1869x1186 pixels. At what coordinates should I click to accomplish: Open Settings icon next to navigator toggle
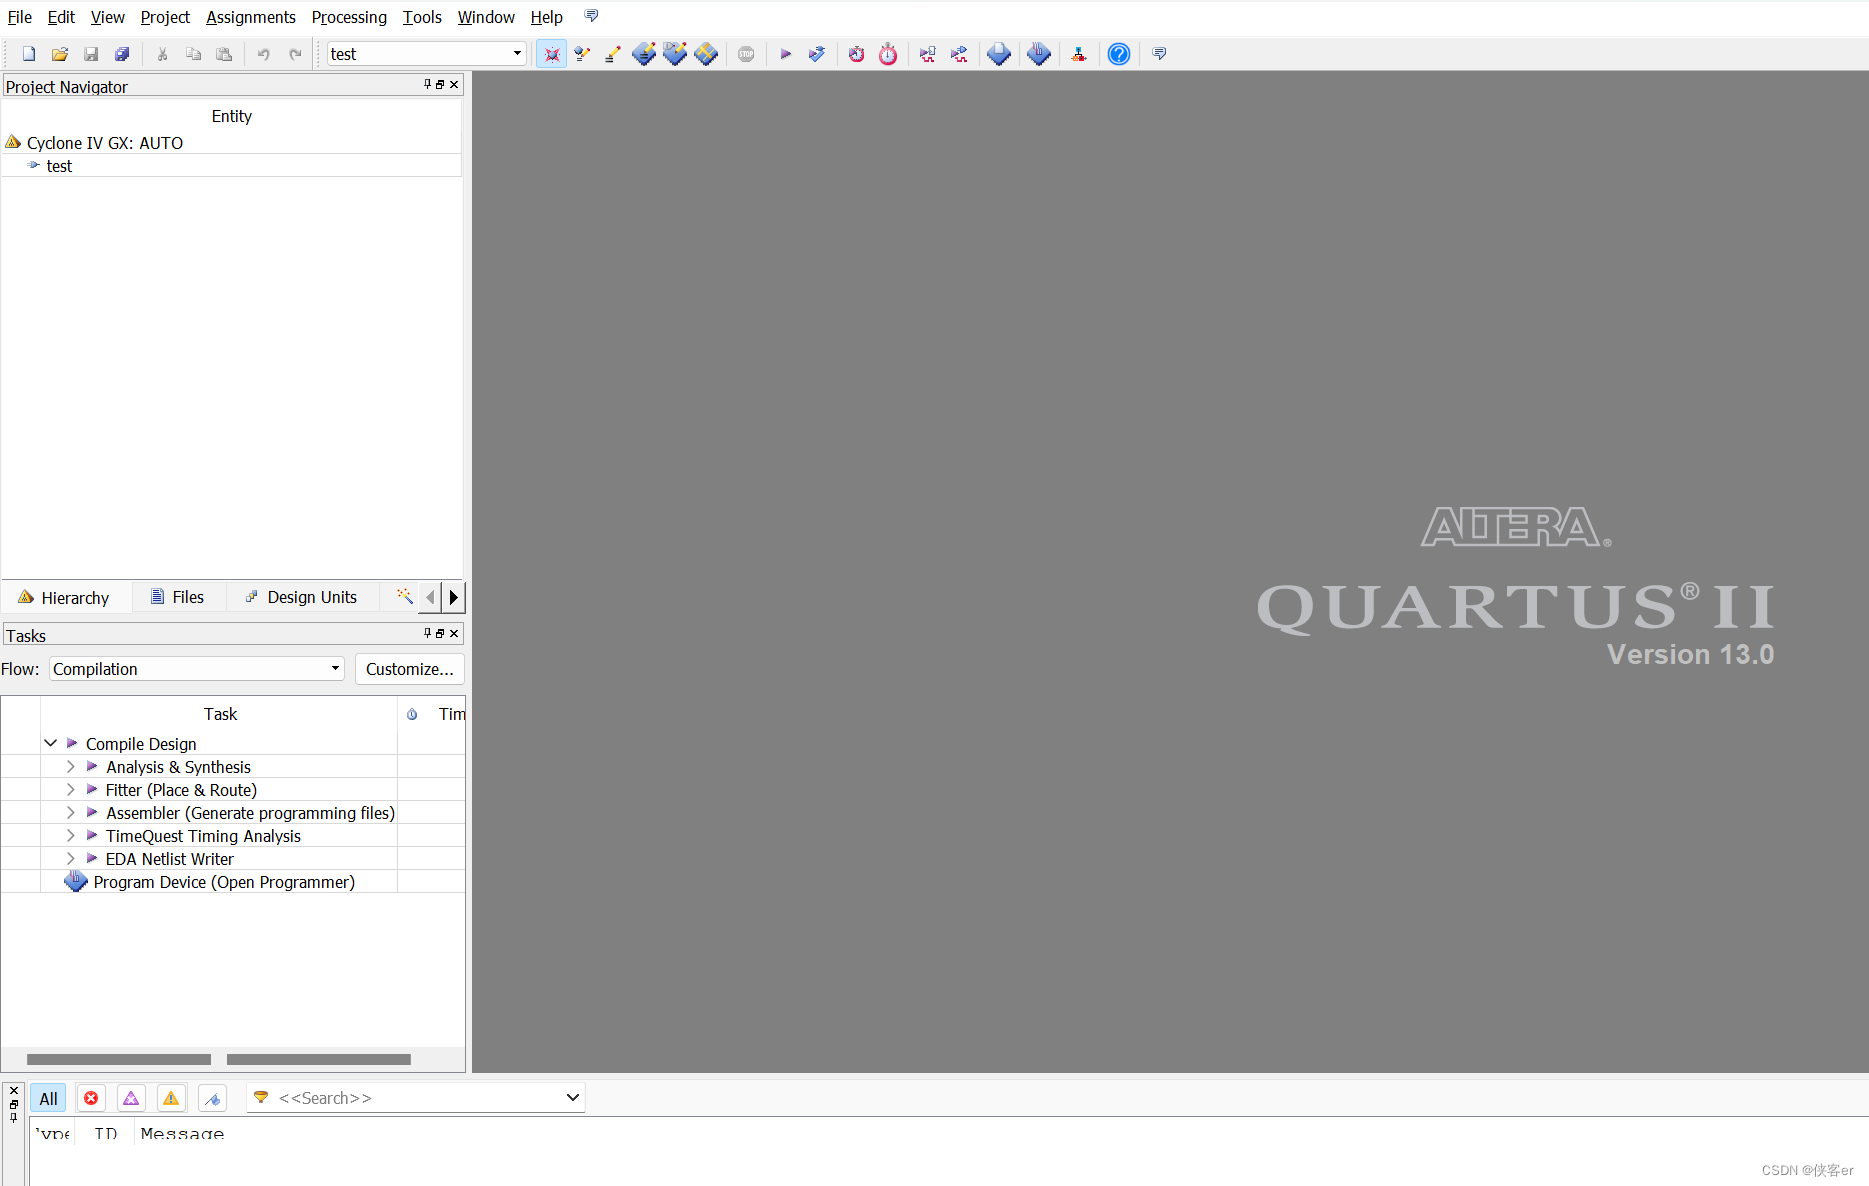[x=582, y=54]
